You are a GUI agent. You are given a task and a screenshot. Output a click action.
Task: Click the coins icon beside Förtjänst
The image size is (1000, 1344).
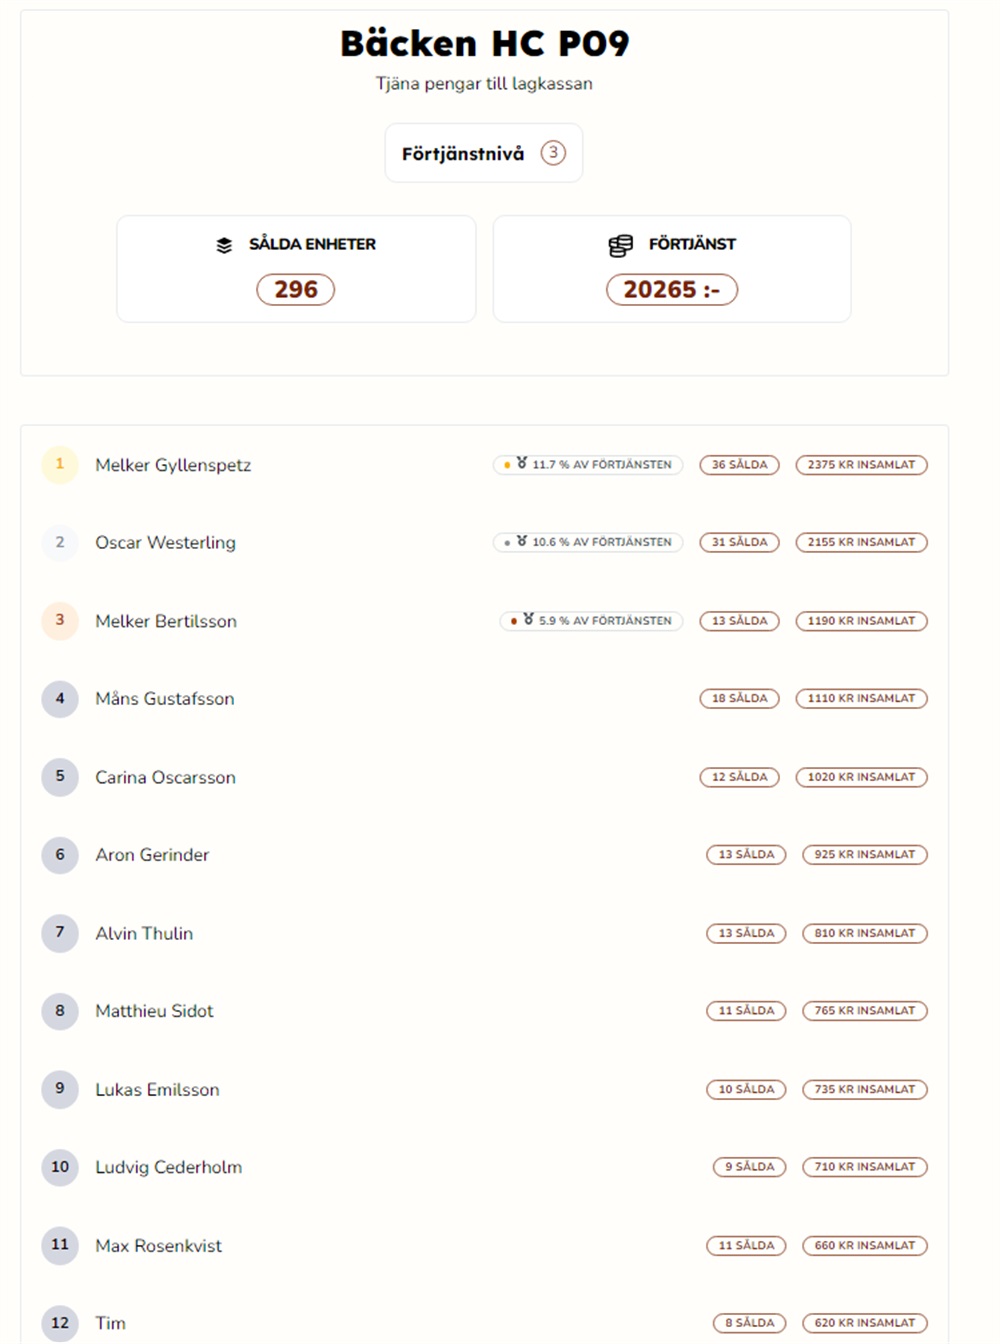(621, 245)
